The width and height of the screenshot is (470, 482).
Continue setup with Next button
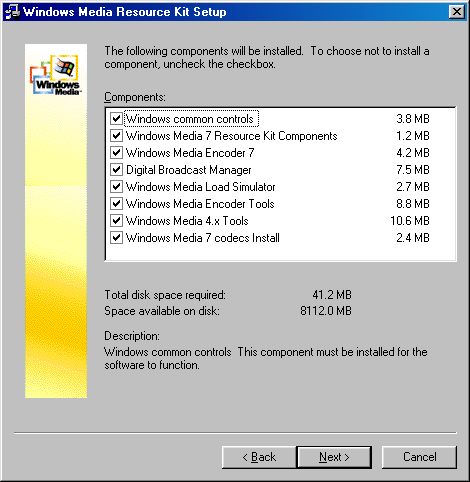334,457
